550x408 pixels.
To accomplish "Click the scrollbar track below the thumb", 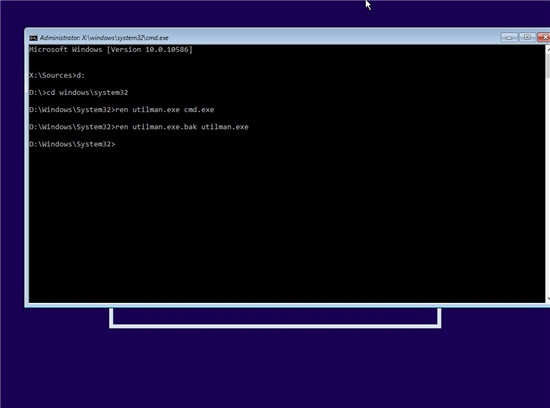I will (548, 186).
